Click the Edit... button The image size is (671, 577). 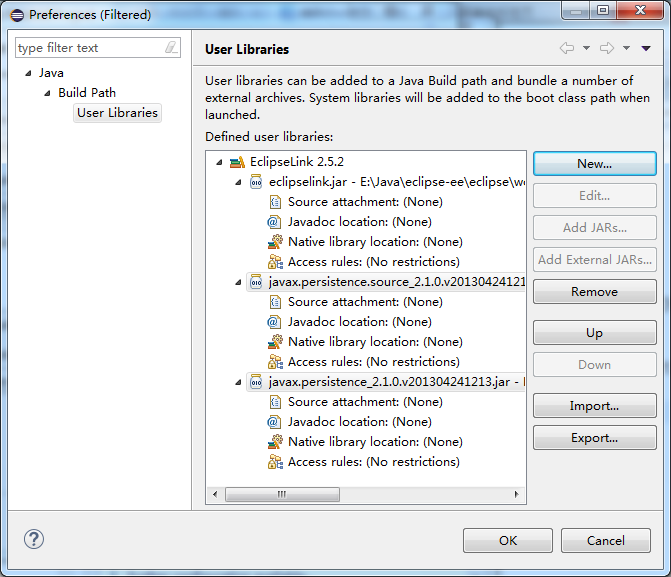tap(594, 196)
